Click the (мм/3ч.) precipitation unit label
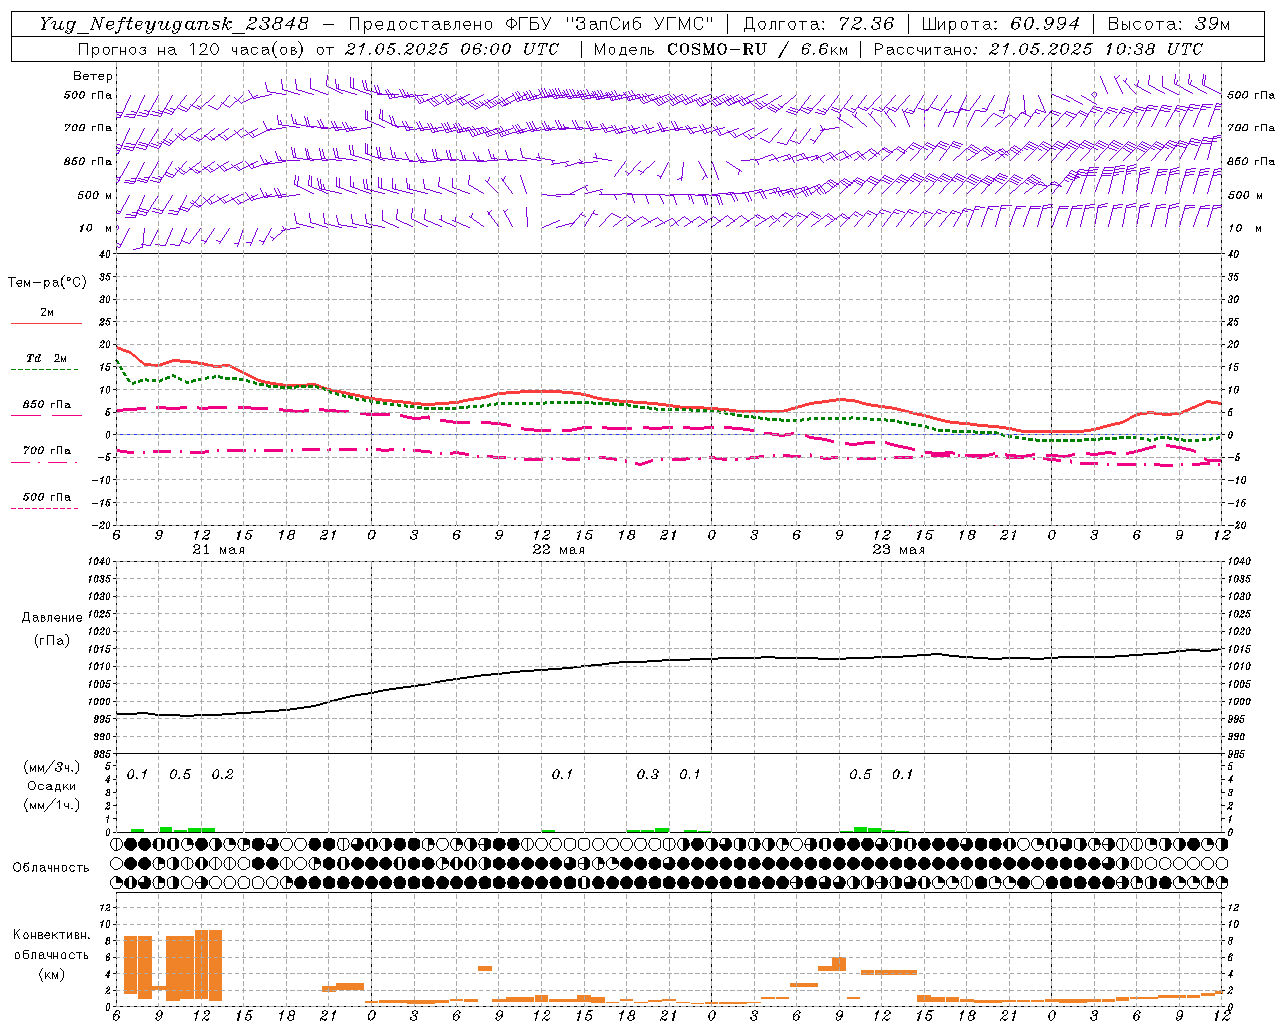The image size is (1280, 1024). (x=51, y=767)
